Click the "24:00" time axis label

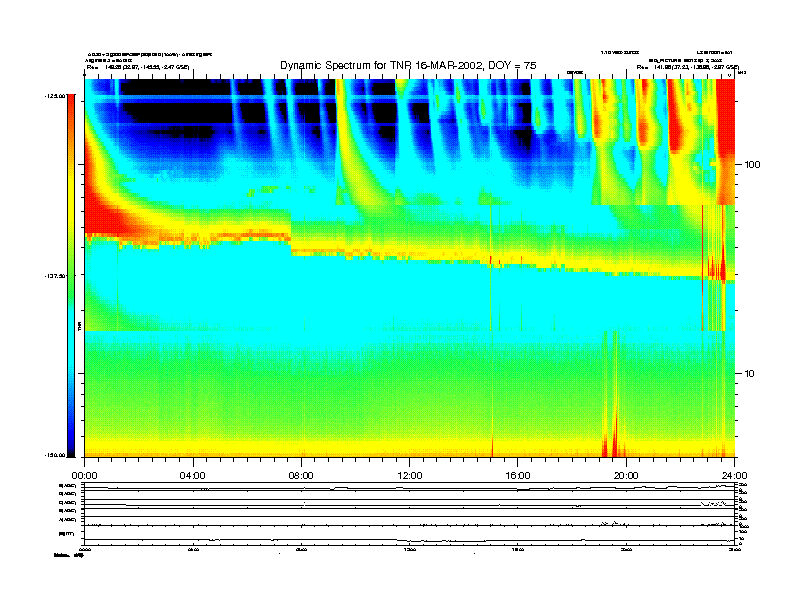[734, 476]
